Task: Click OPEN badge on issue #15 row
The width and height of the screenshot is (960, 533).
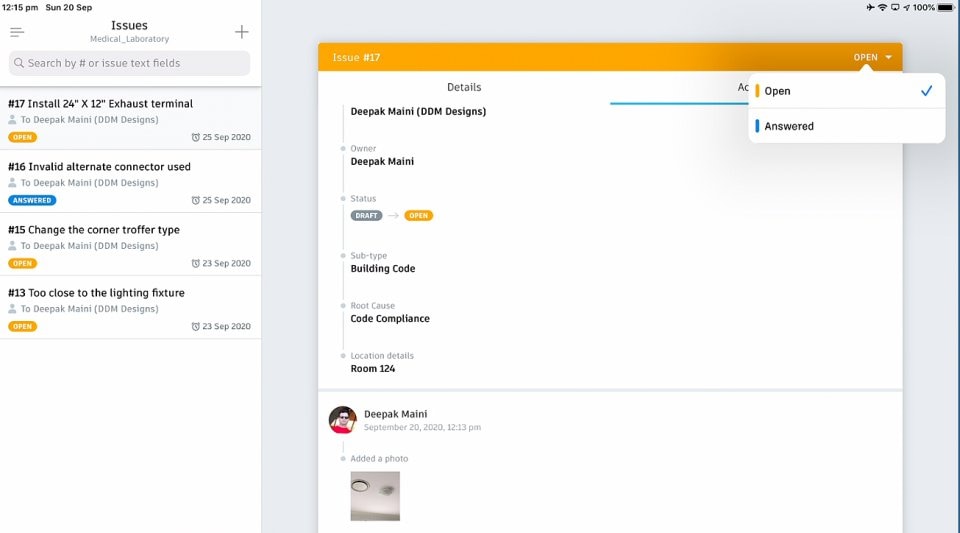Action: 23,263
